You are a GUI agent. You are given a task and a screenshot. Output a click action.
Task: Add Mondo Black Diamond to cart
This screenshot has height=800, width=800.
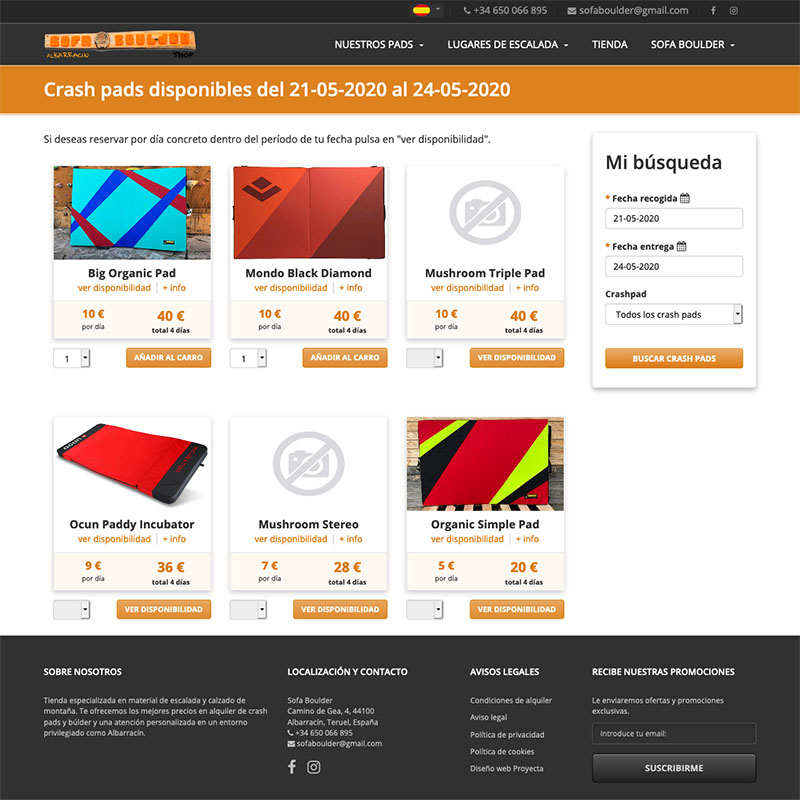(x=345, y=358)
